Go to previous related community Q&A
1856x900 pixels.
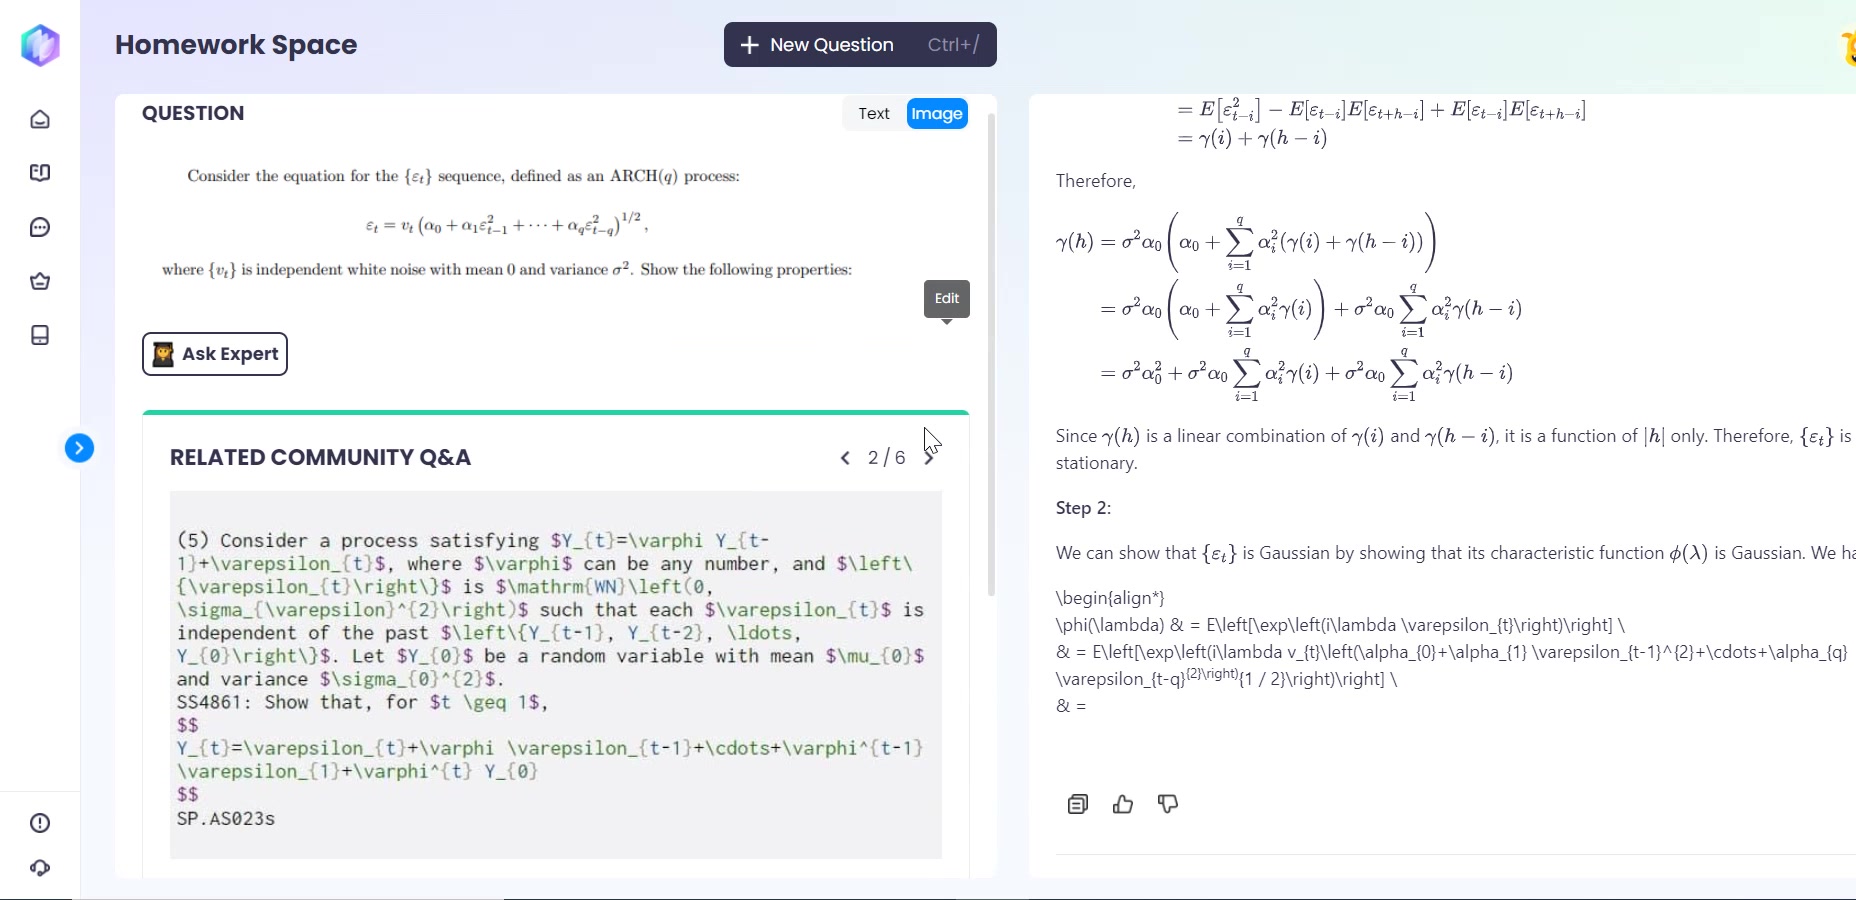pyautogui.click(x=845, y=458)
